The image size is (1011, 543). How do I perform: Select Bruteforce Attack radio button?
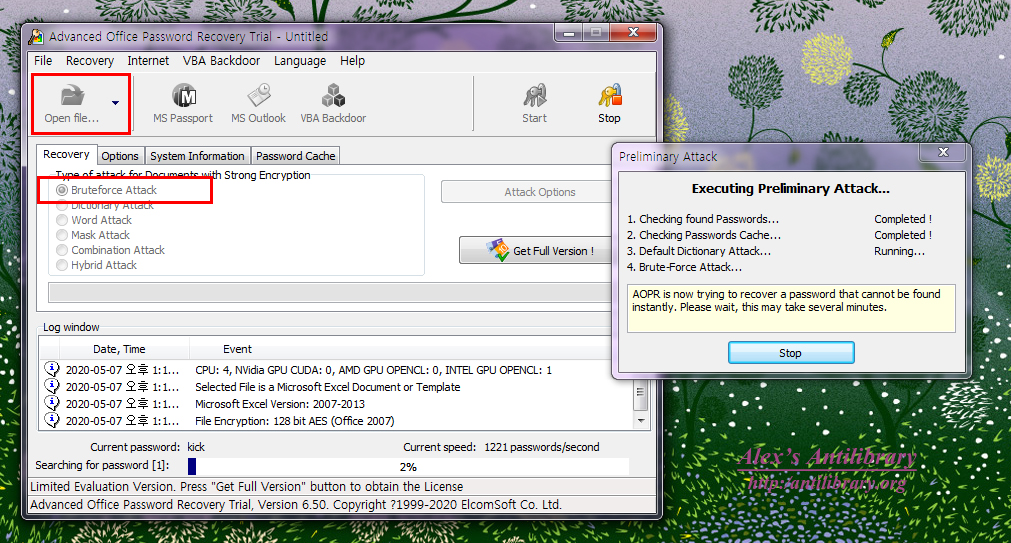pyautogui.click(x=62, y=190)
